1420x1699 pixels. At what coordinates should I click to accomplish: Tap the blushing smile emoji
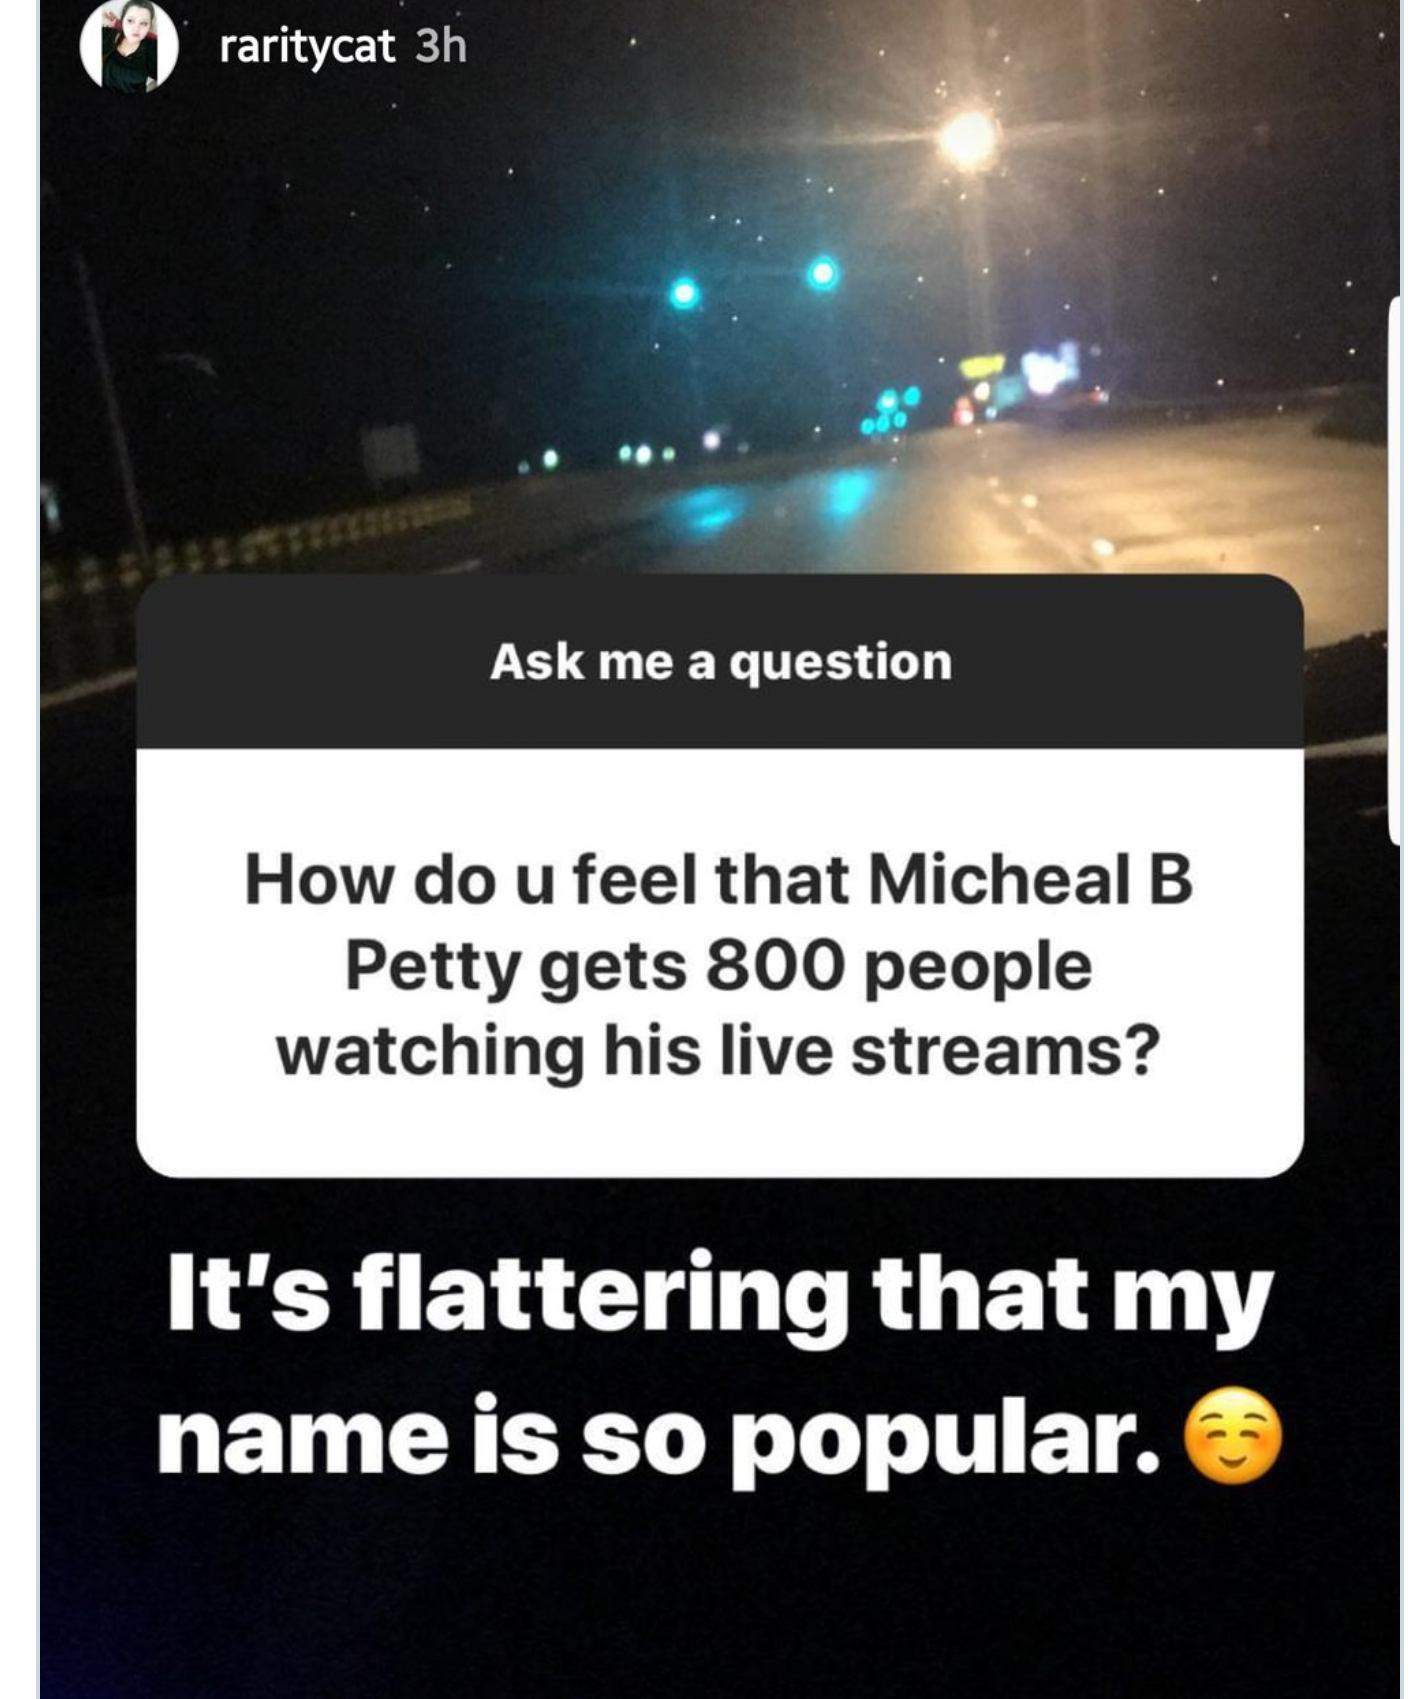click(1233, 1435)
